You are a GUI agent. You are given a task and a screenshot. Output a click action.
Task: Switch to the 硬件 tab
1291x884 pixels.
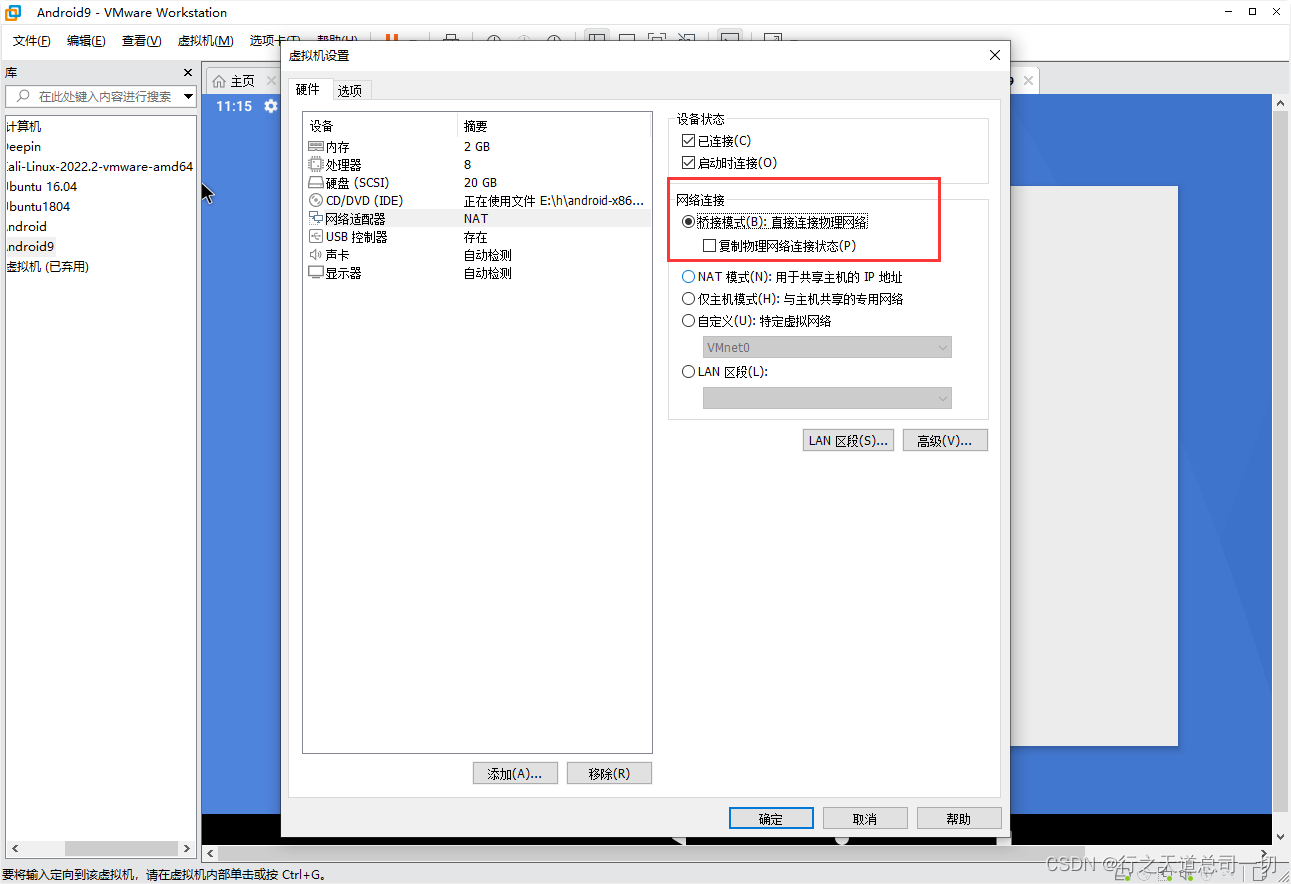(308, 90)
